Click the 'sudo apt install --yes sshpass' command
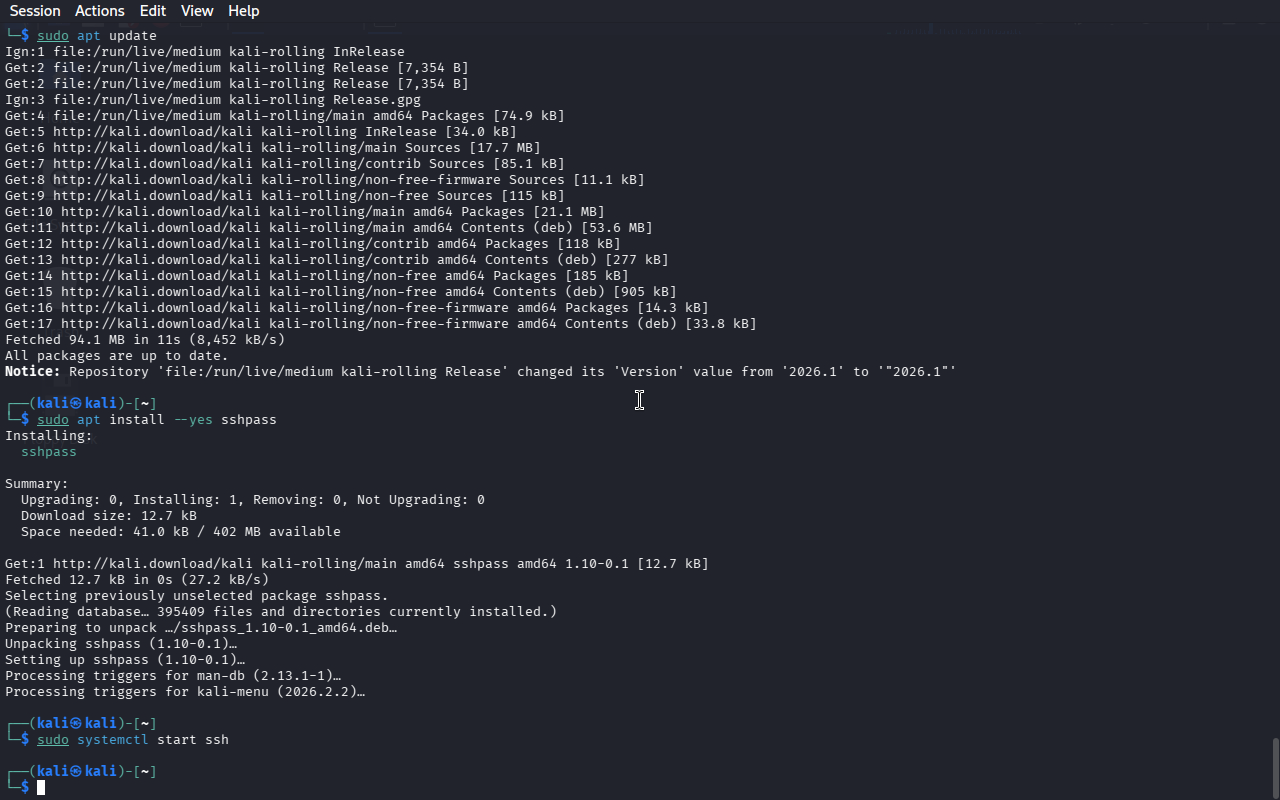 [157, 420]
